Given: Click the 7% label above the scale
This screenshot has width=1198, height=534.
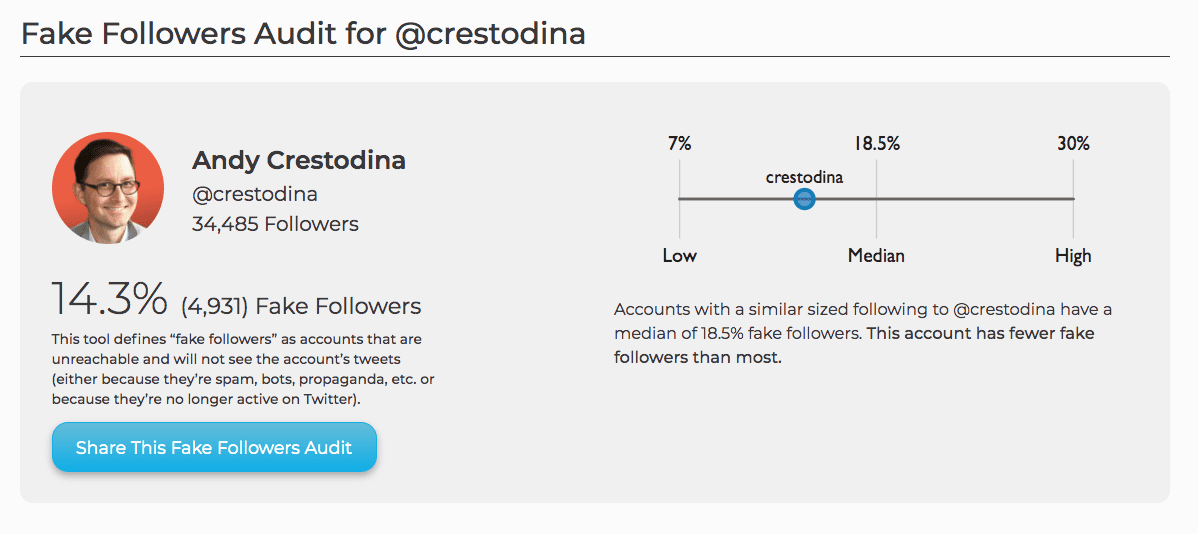Looking at the screenshot, I should [679, 143].
